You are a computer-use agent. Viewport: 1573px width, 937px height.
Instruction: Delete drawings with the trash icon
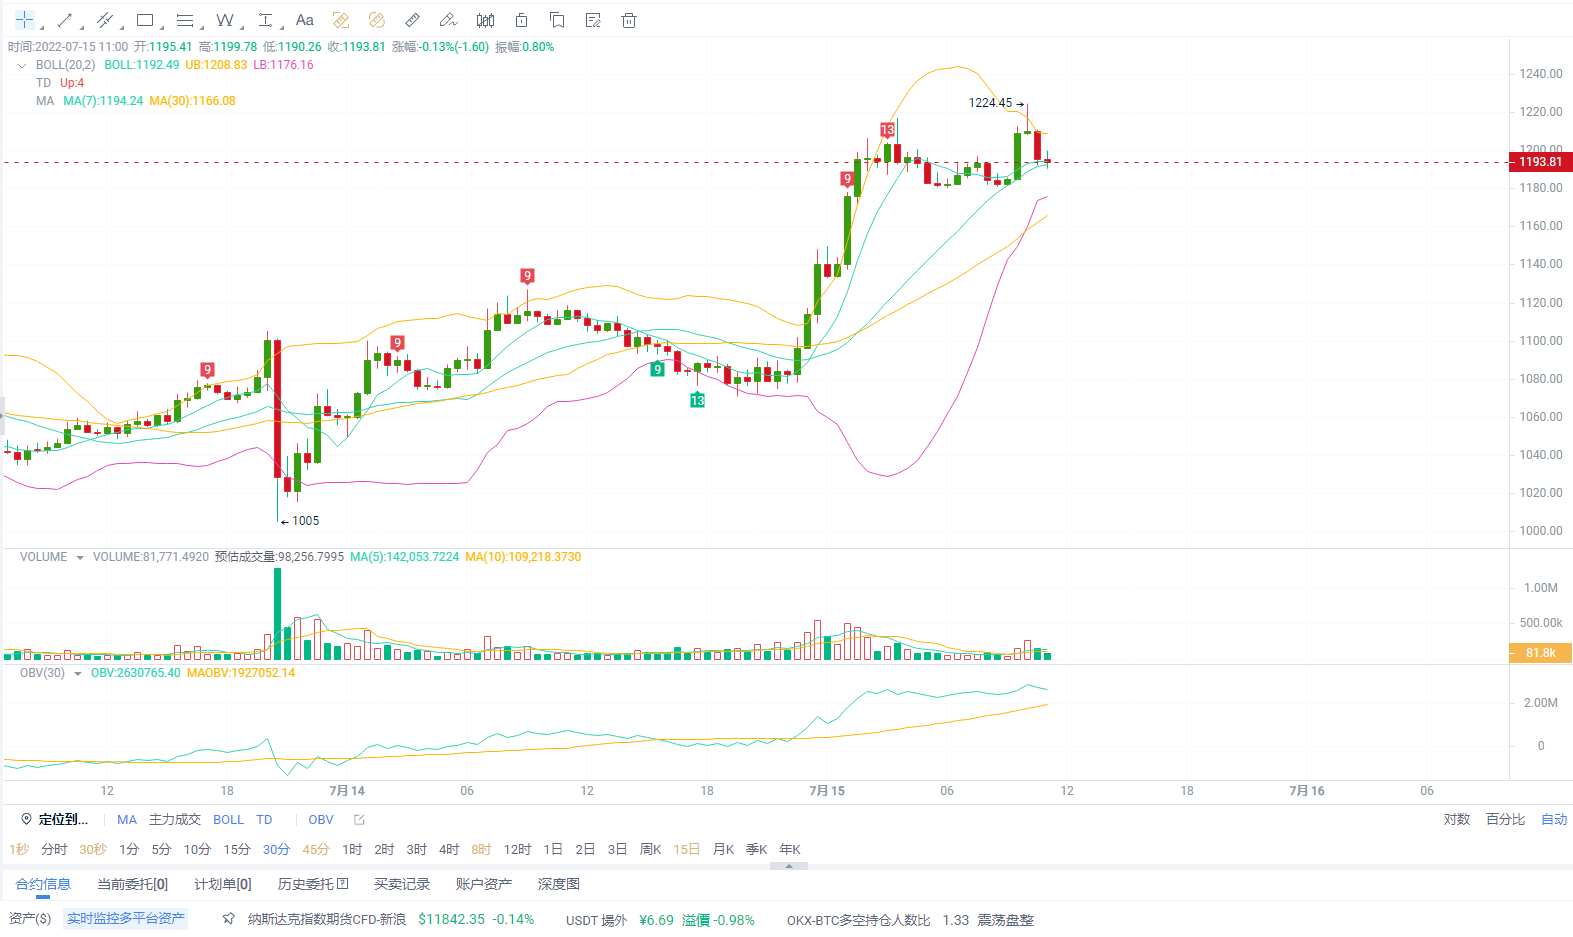point(629,20)
